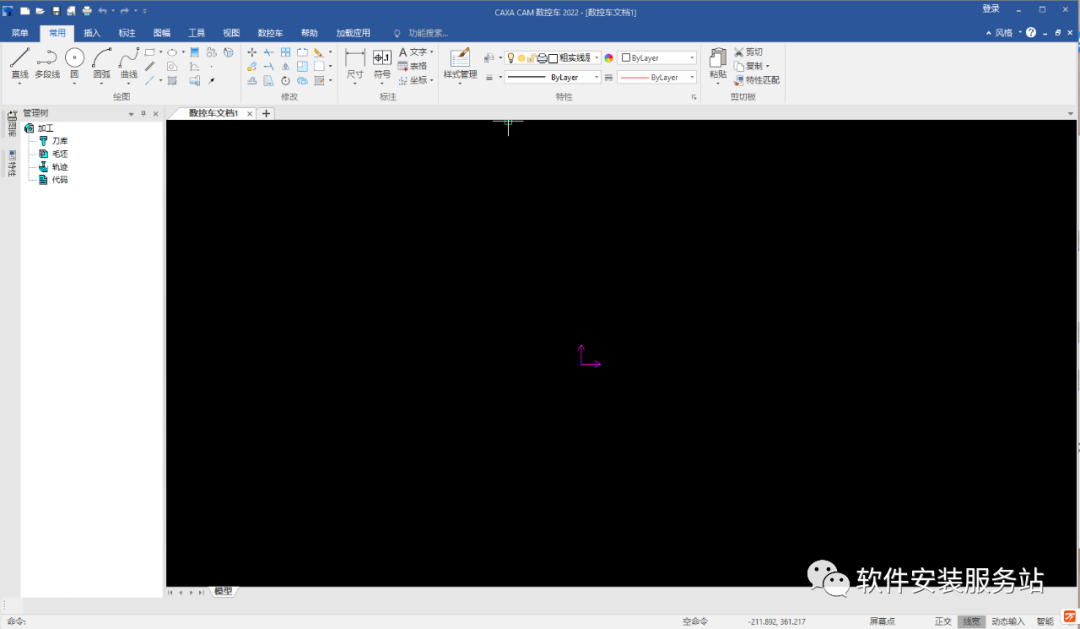Open the 符号 symbol tool
Image resolution: width=1080 pixels, height=629 pixels.
[382, 64]
